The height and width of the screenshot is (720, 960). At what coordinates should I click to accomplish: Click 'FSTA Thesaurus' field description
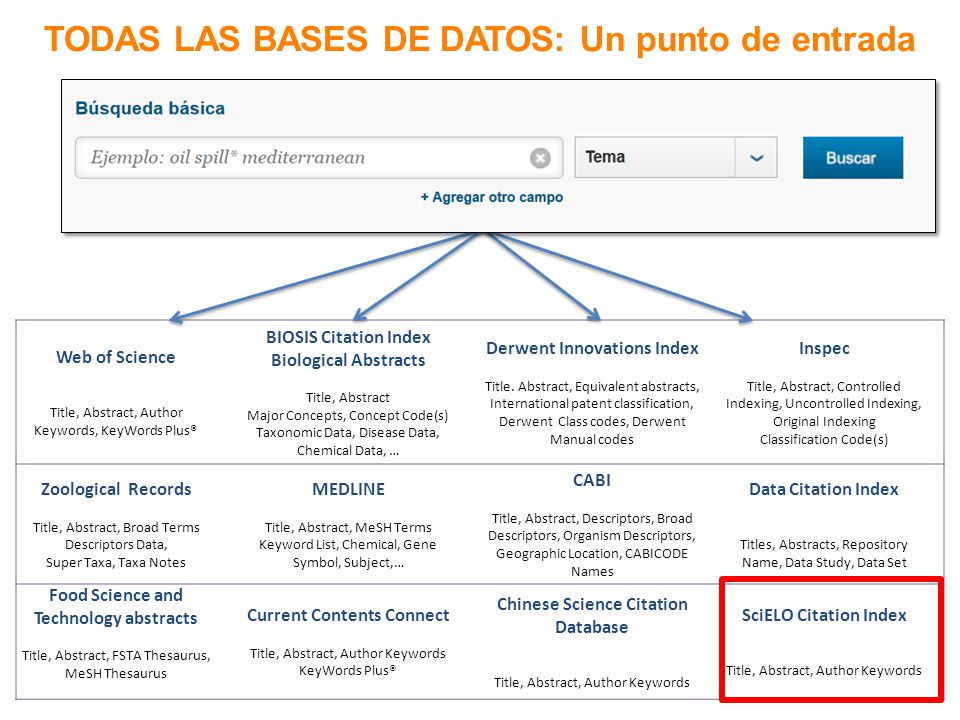click(160, 656)
